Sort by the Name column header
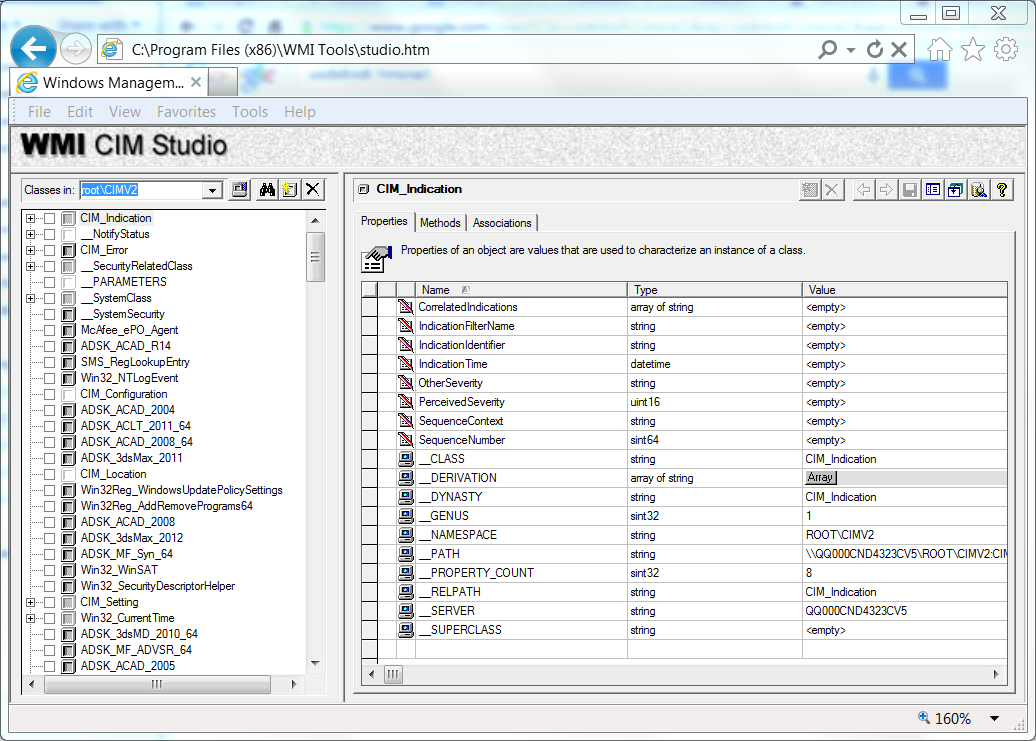The width and height of the screenshot is (1036, 741). (x=521, y=290)
